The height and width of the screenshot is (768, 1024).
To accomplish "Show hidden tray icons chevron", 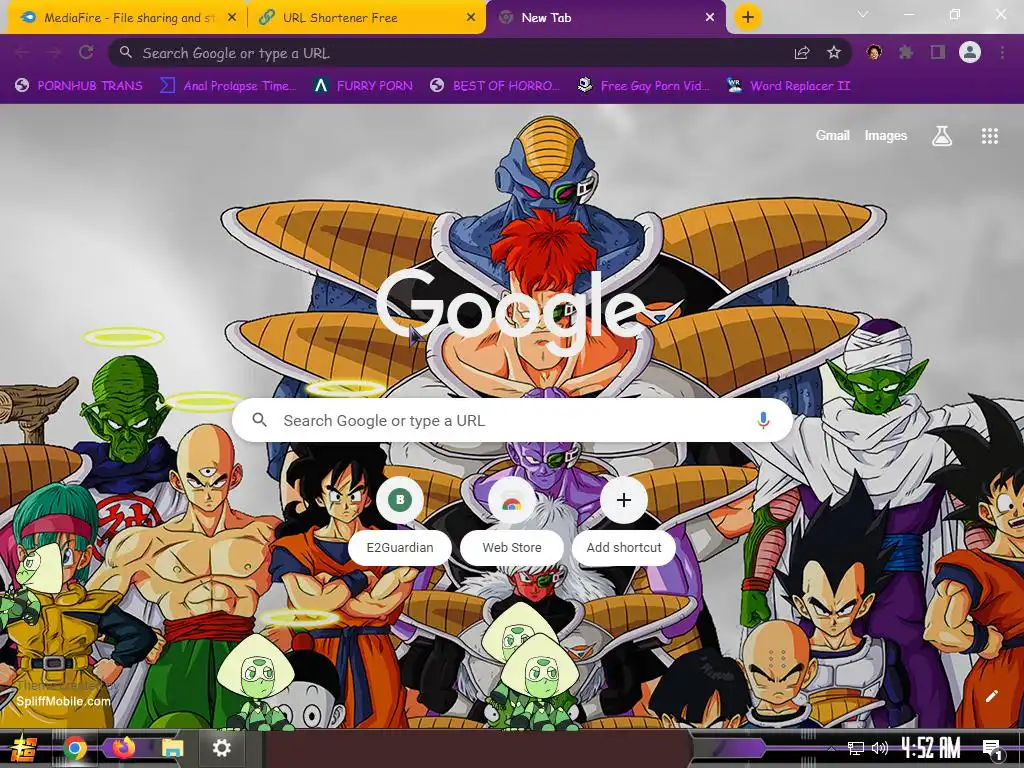I will click(831, 748).
